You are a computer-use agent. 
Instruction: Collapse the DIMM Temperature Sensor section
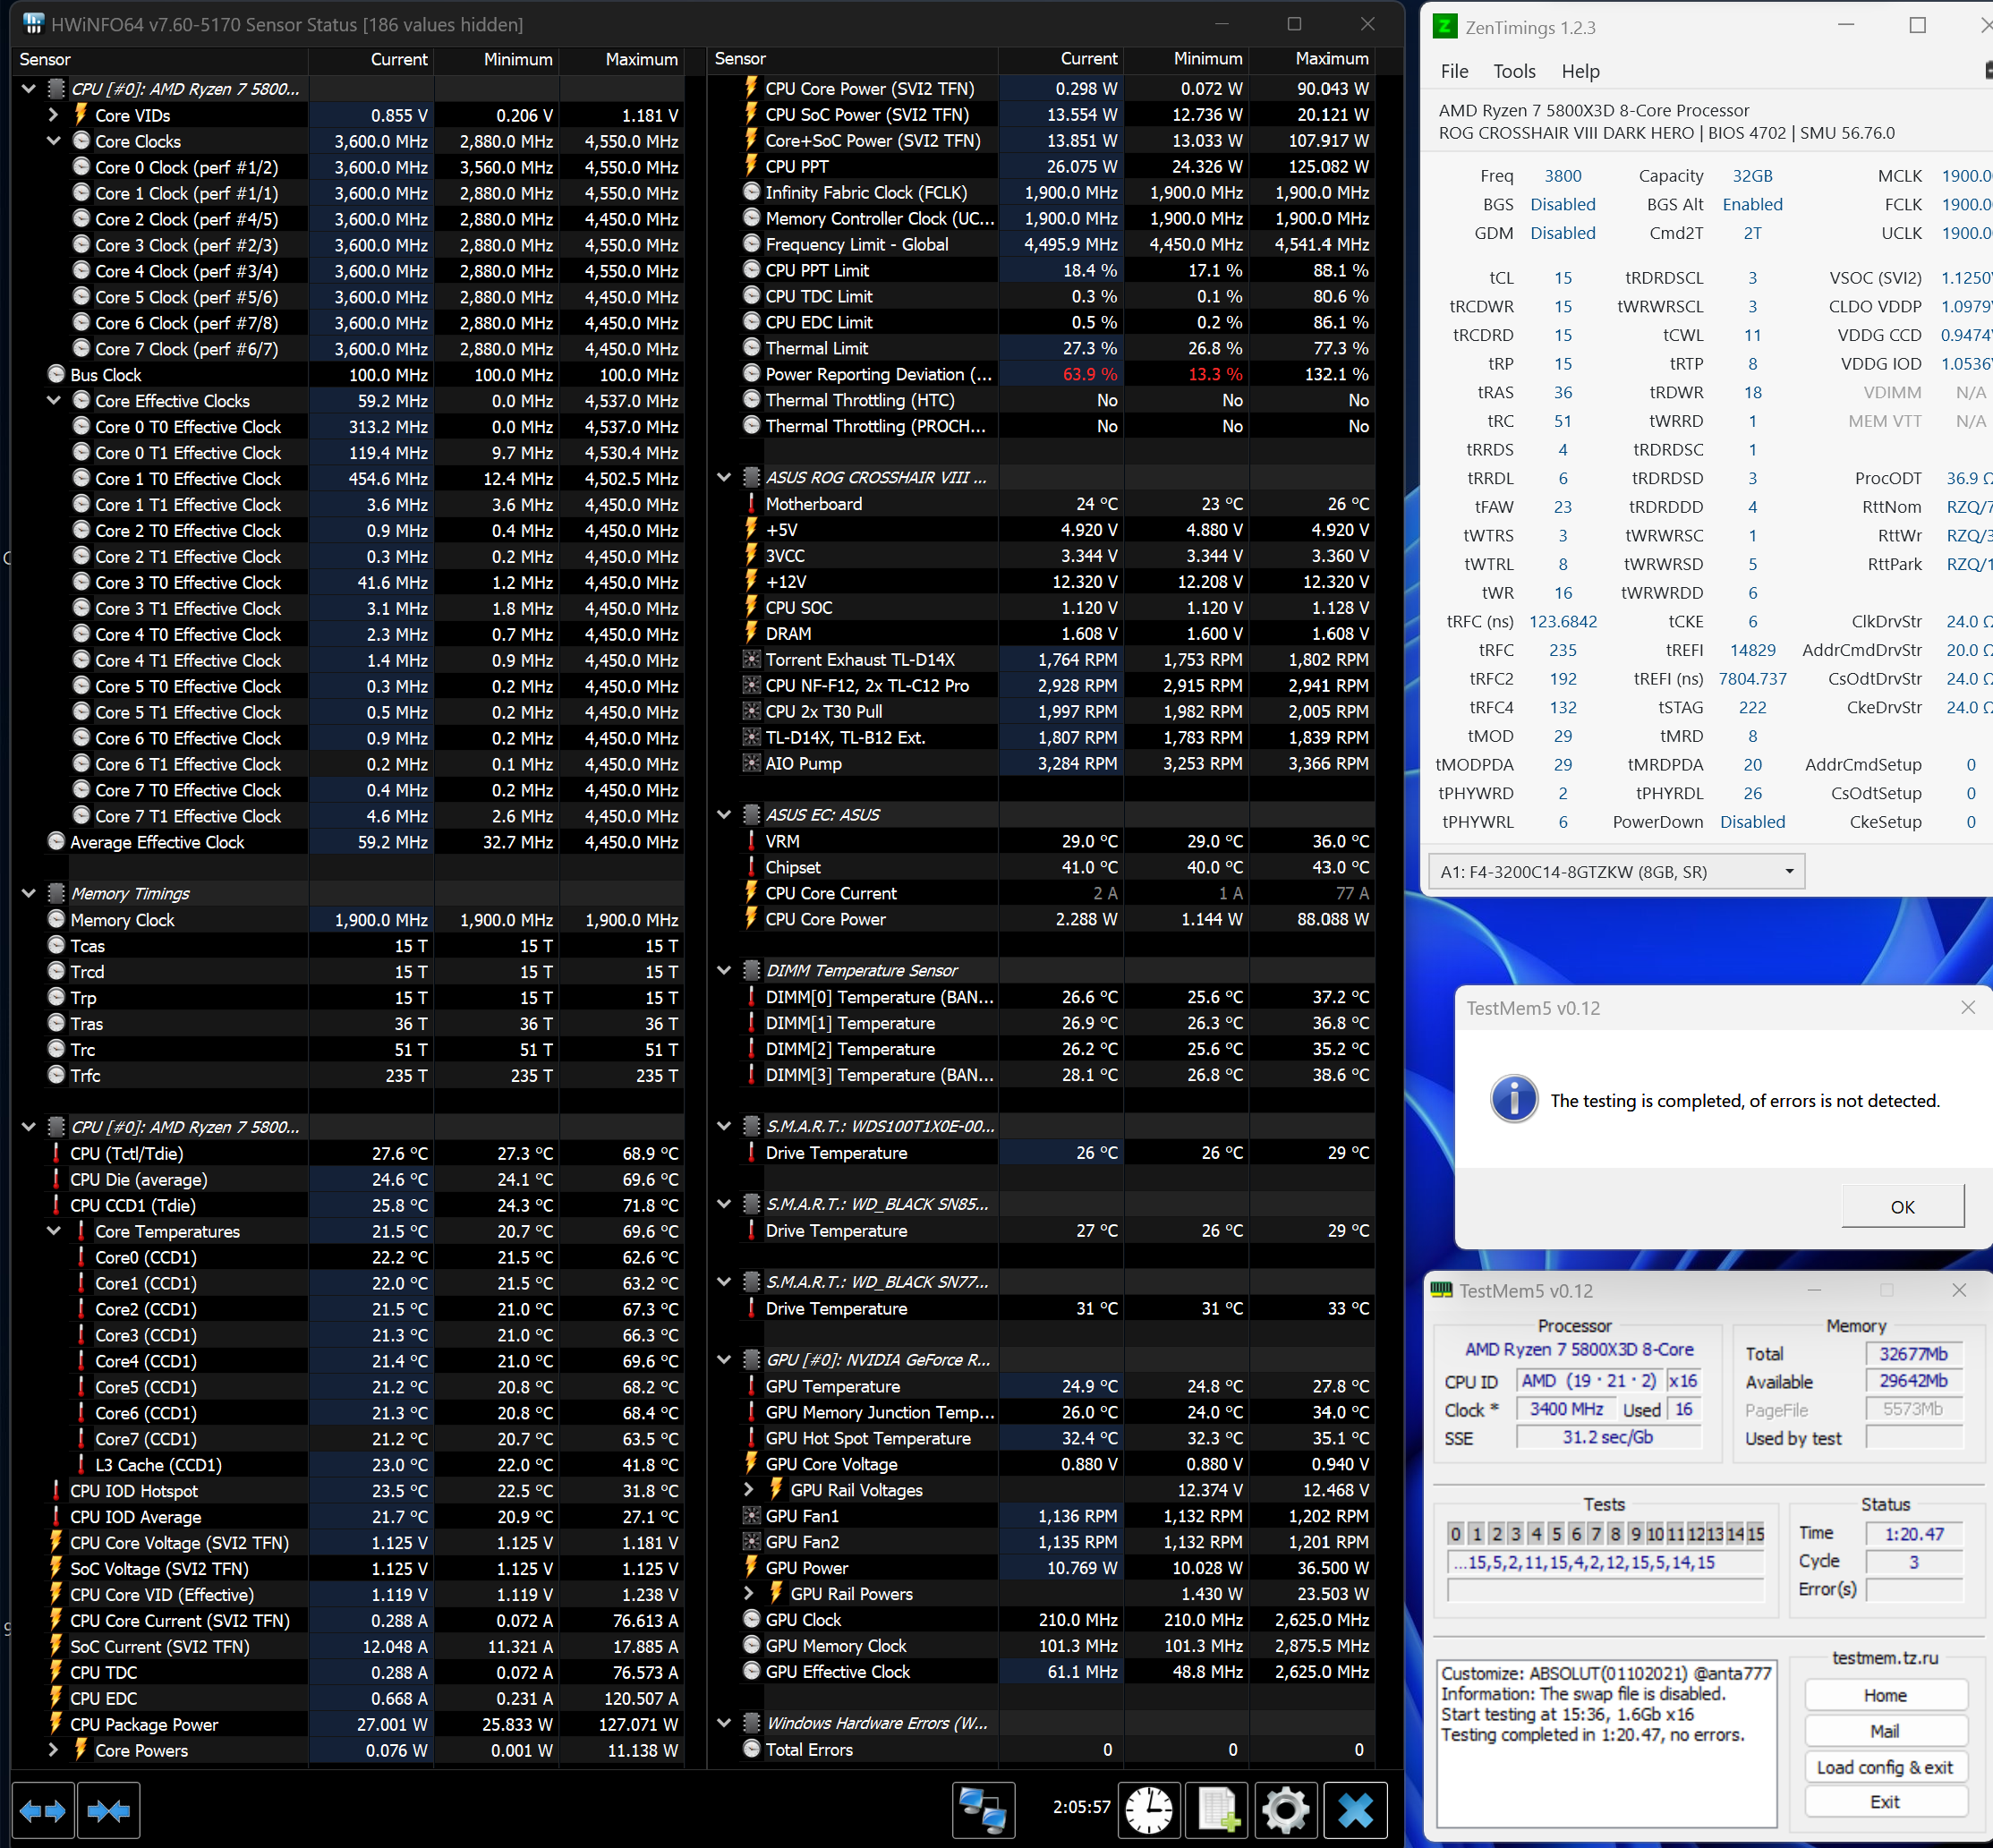click(724, 971)
